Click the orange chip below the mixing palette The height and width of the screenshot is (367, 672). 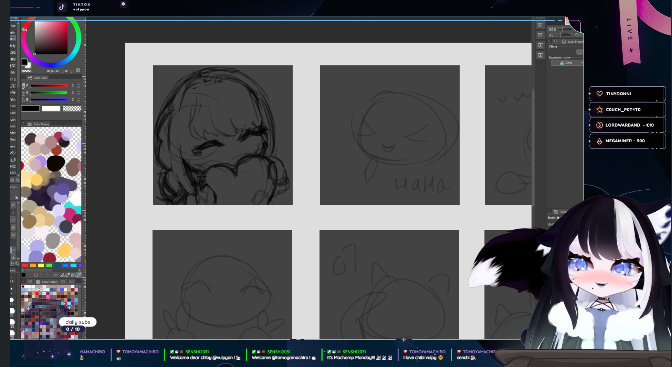[x=33, y=266]
